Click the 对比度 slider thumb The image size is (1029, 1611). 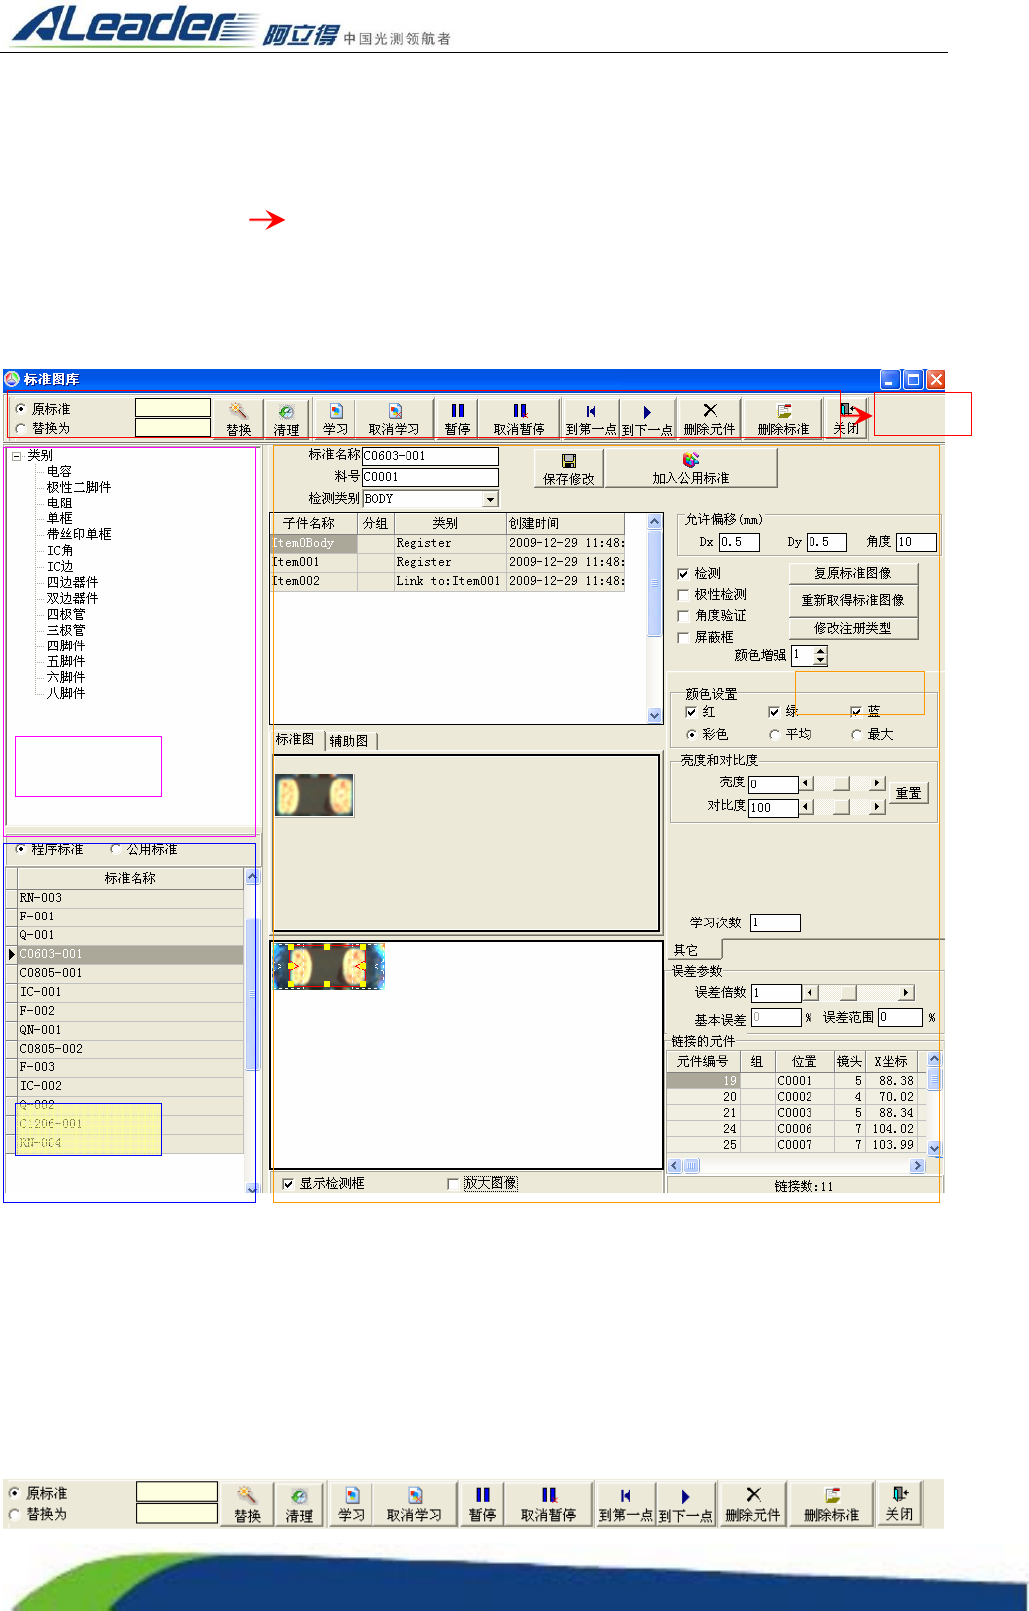(x=842, y=807)
